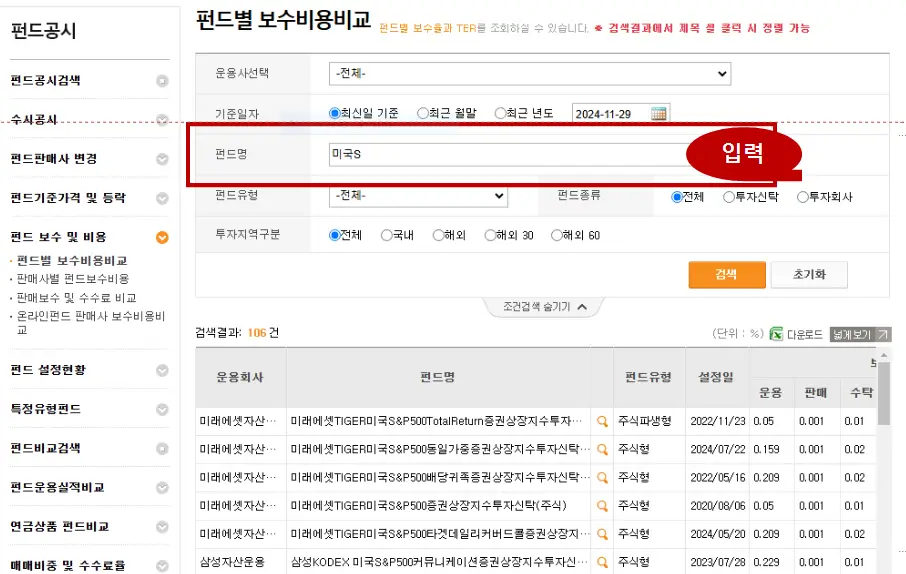Click 미래에셋TIGER미국S&P500TotalReturn fund name

[436, 421]
